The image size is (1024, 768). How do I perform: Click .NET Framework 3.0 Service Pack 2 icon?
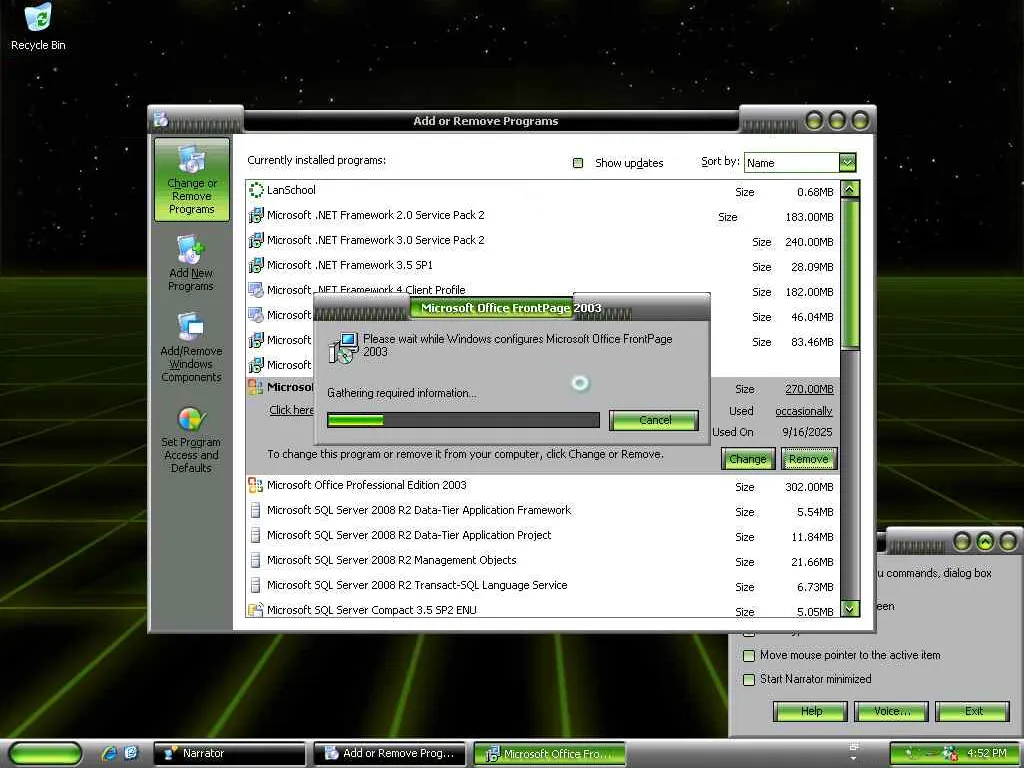click(256, 240)
